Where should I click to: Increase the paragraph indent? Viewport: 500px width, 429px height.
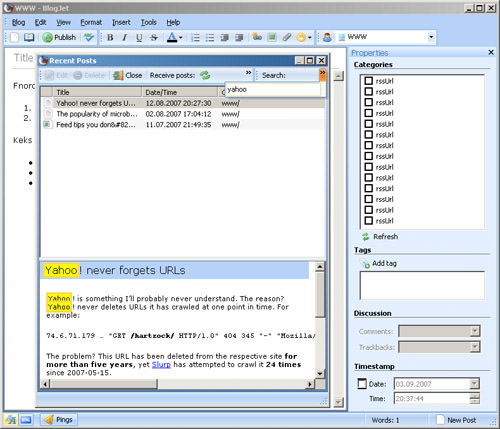point(239,38)
